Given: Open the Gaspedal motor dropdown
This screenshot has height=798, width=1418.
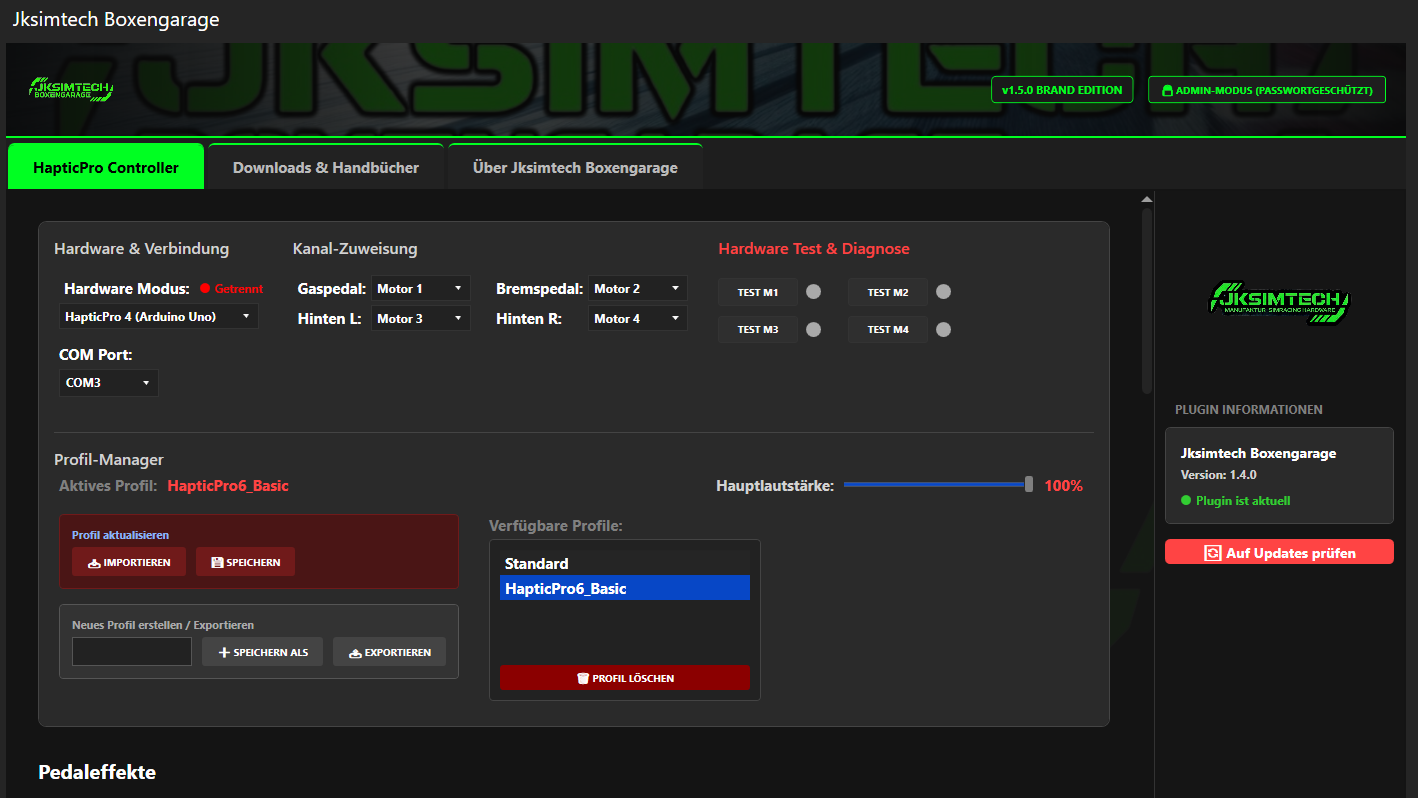Looking at the screenshot, I should (x=421, y=288).
